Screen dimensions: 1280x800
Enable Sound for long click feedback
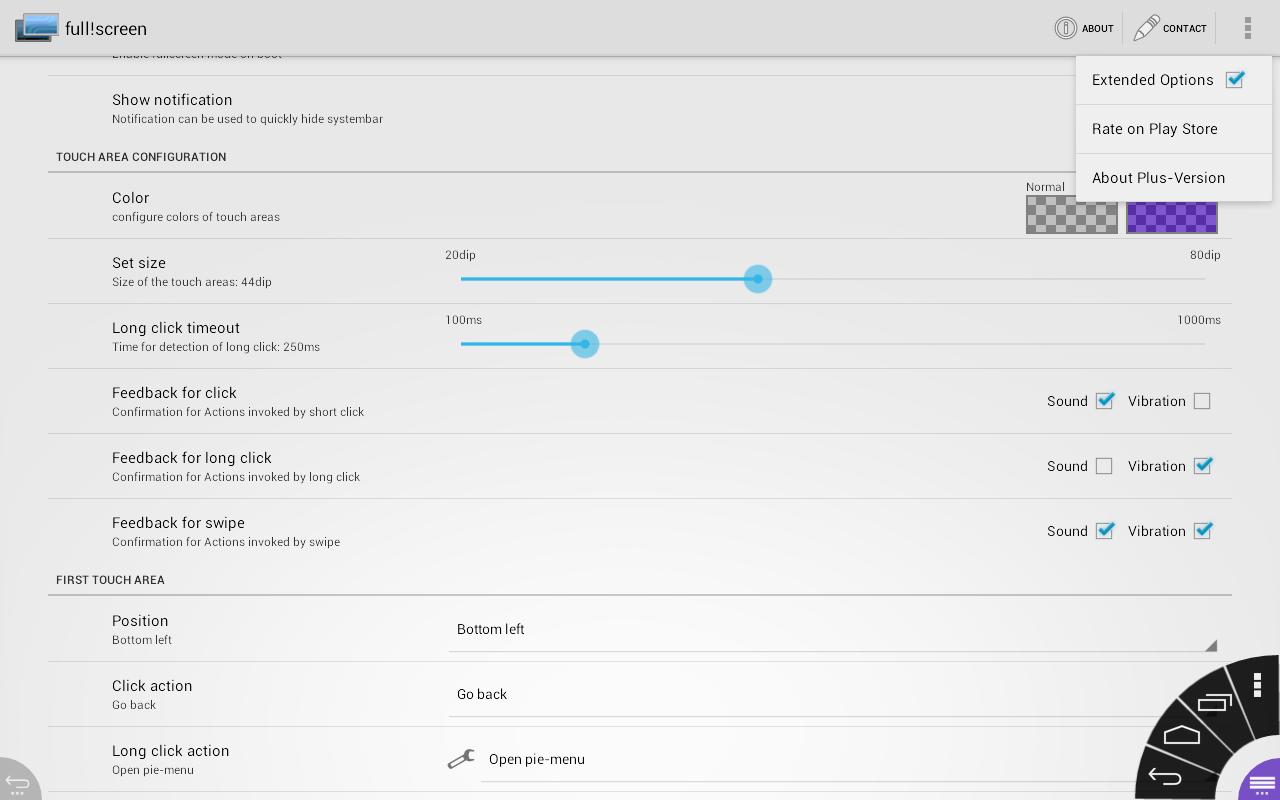(1104, 466)
